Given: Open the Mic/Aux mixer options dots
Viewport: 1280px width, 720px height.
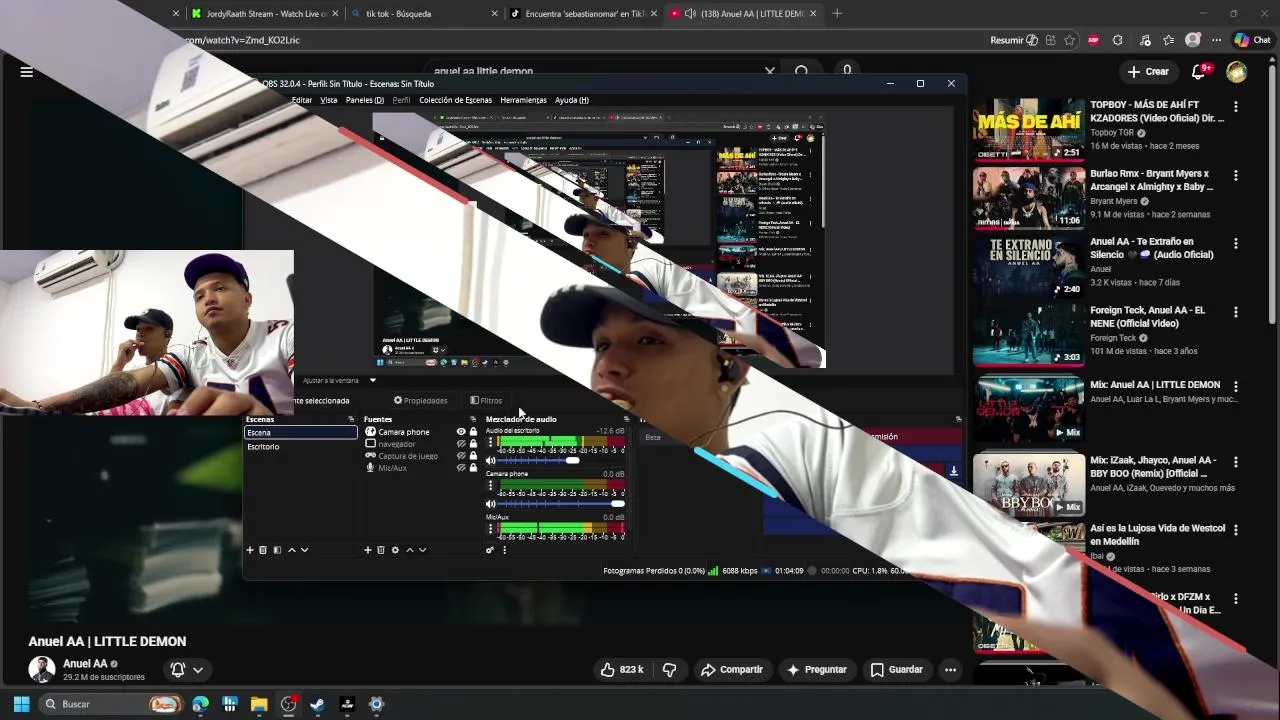Looking at the screenshot, I should [x=490, y=528].
